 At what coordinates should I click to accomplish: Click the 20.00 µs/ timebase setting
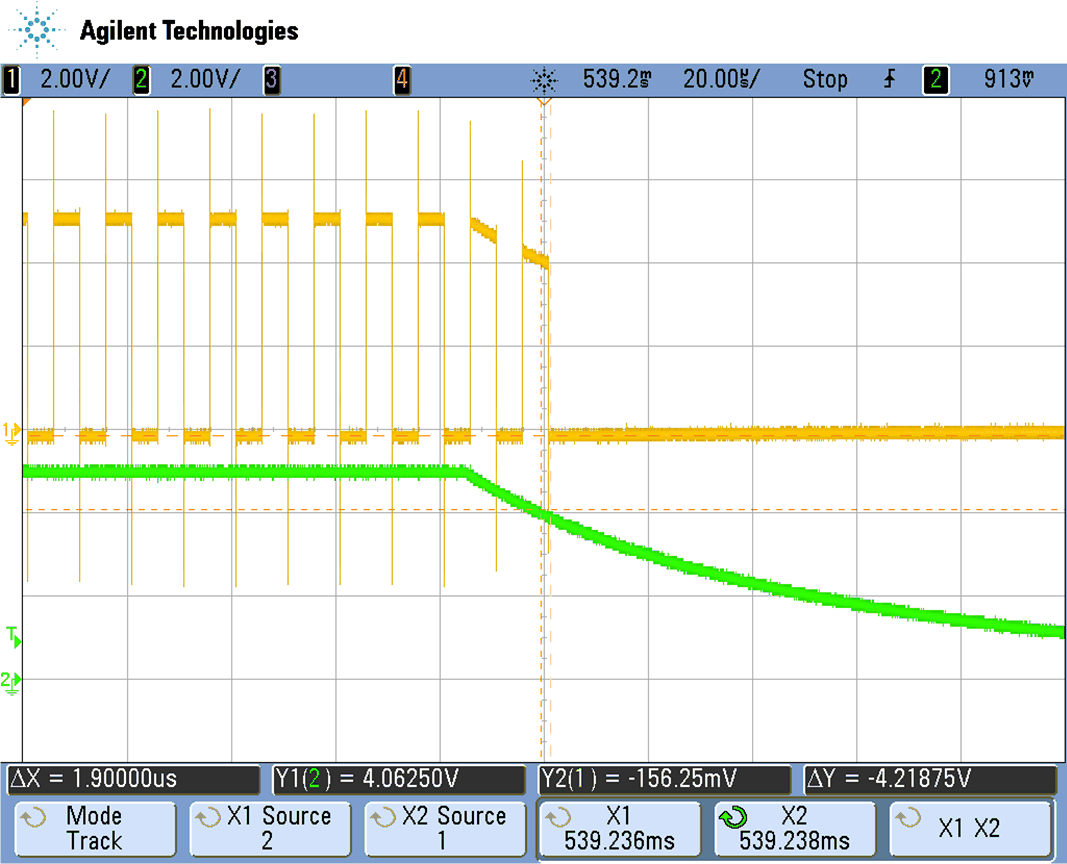719,79
